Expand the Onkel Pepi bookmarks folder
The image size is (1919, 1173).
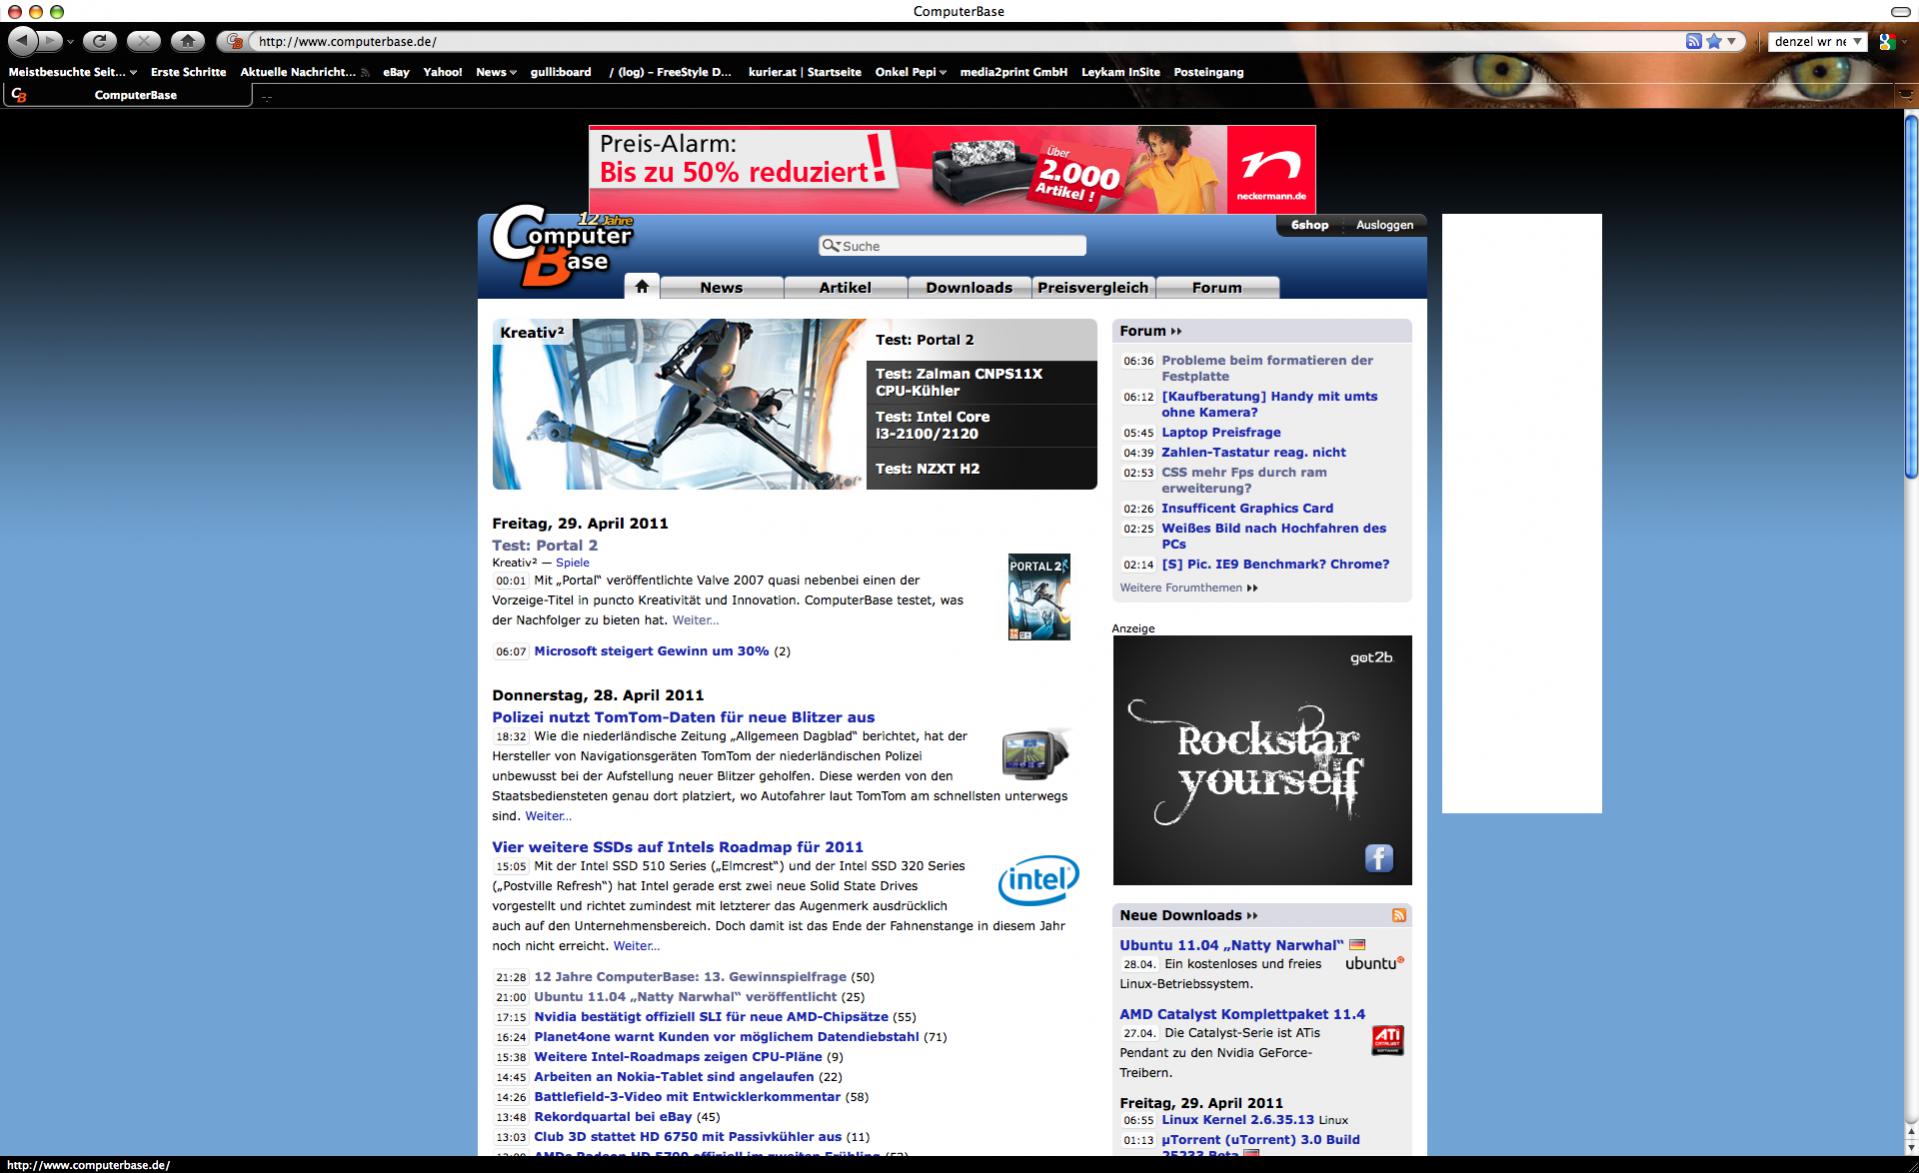[910, 72]
